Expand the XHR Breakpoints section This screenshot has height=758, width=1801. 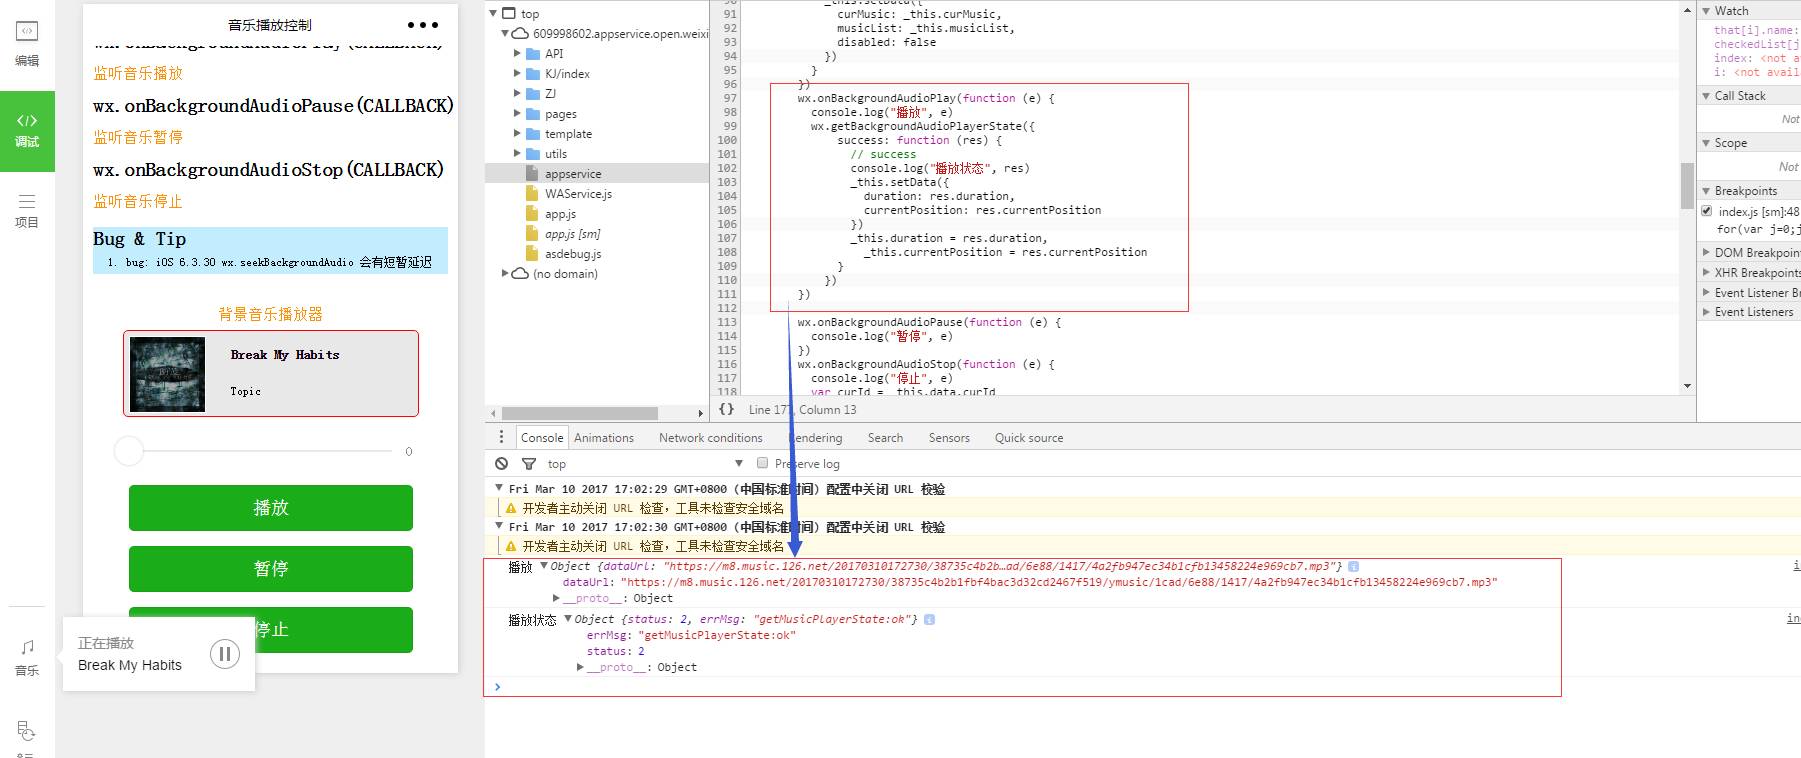(x=1707, y=273)
